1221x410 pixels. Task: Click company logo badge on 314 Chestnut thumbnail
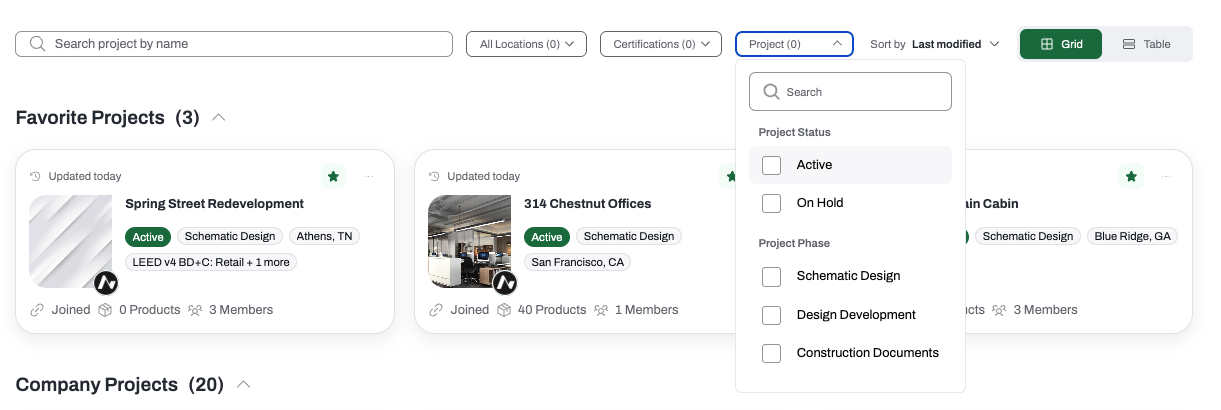click(x=505, y=283)
